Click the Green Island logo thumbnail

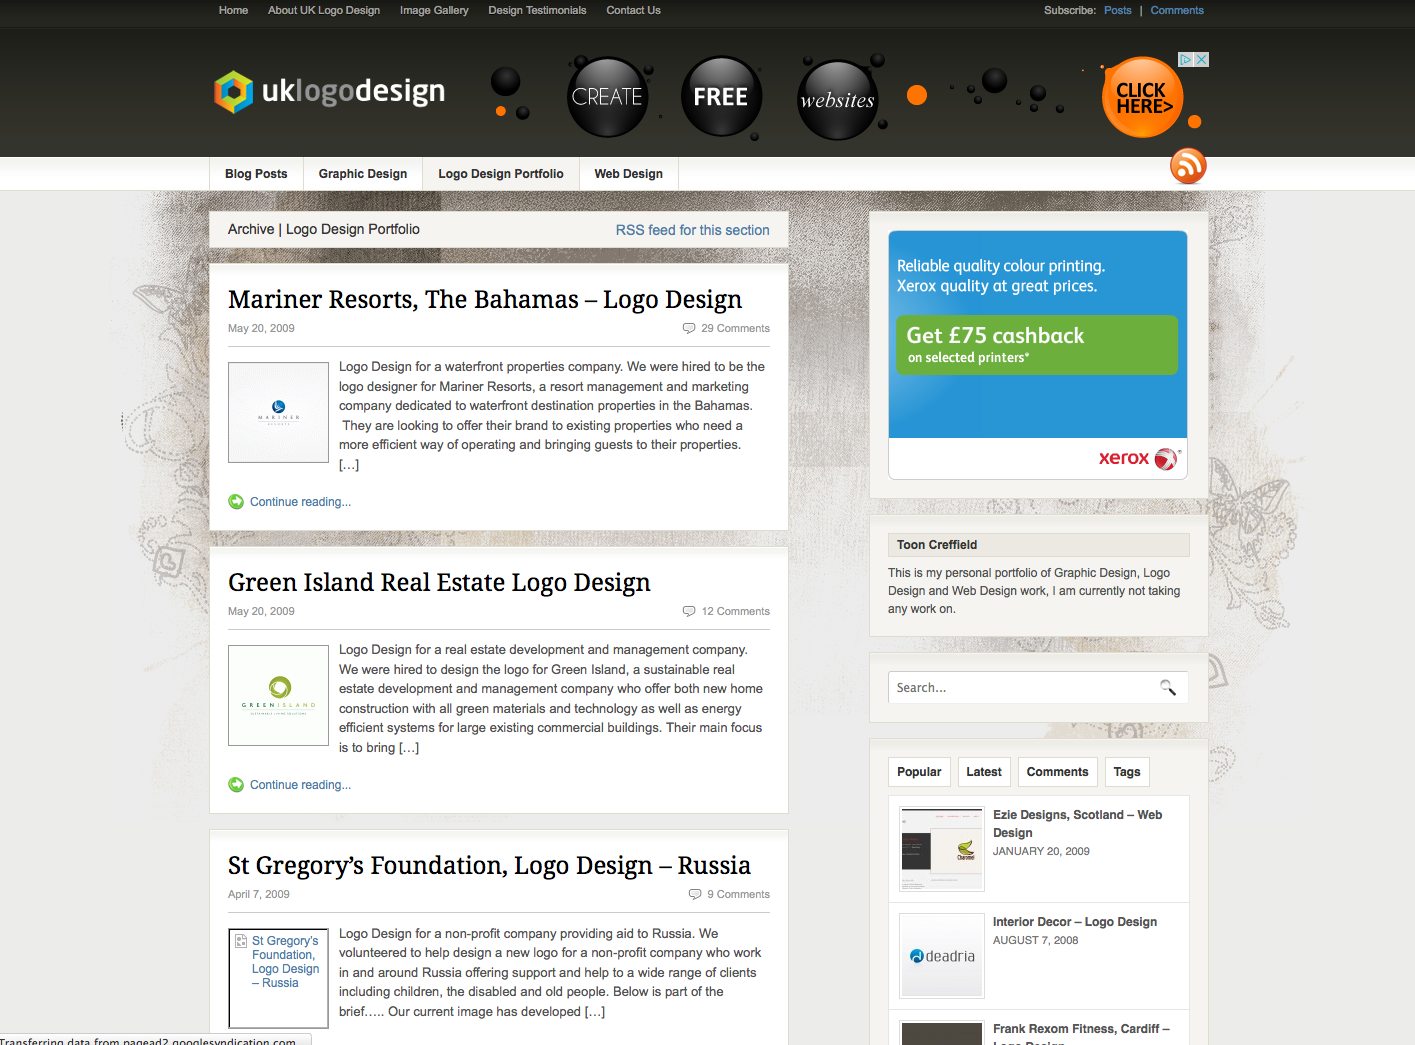[x=278, y=695]
